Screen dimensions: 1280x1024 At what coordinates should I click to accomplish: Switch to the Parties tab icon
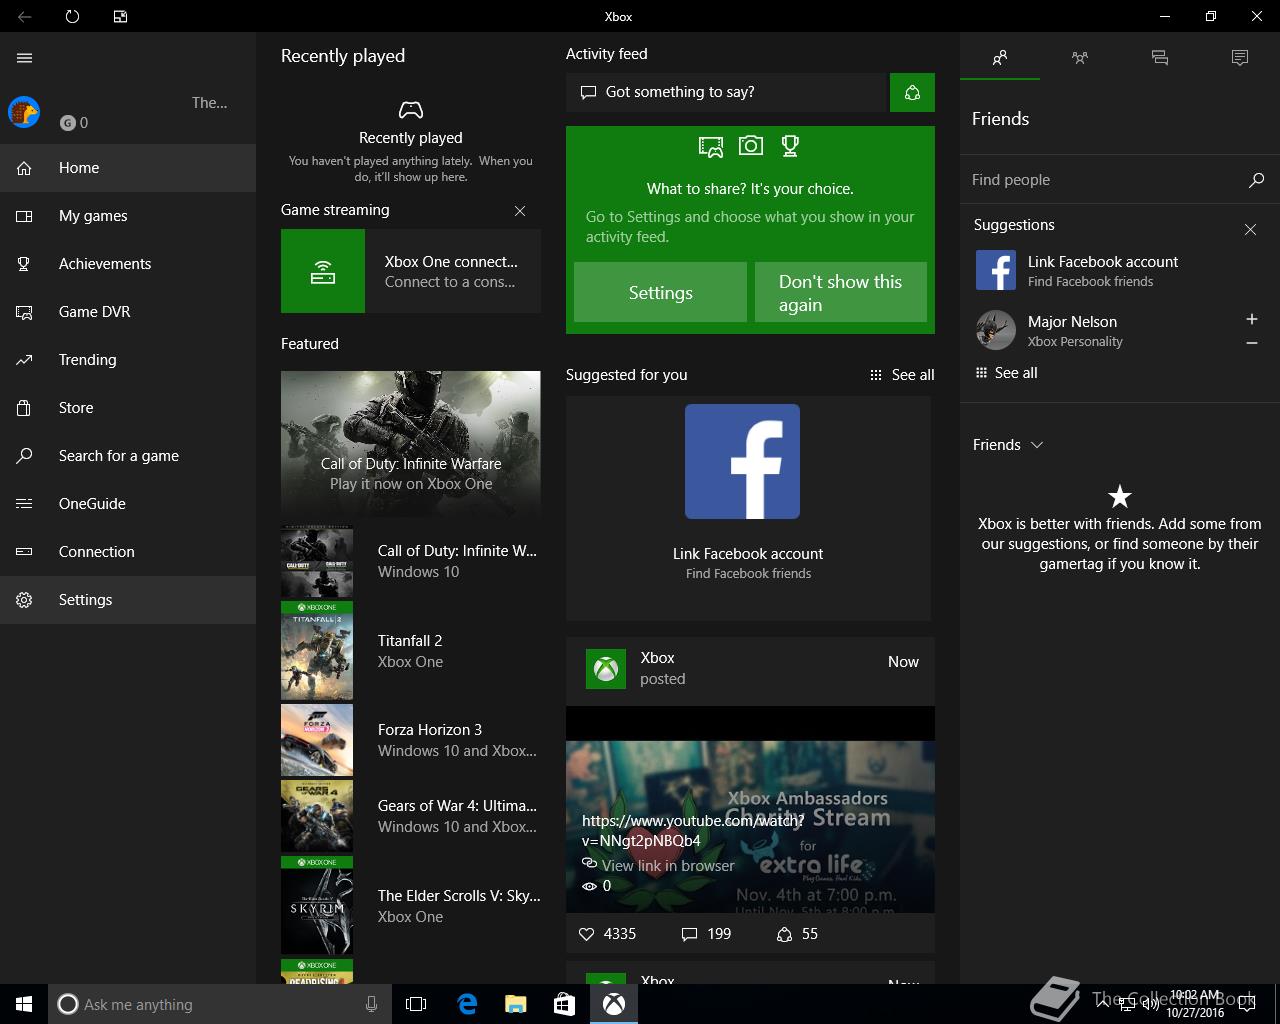[1080, 58]
